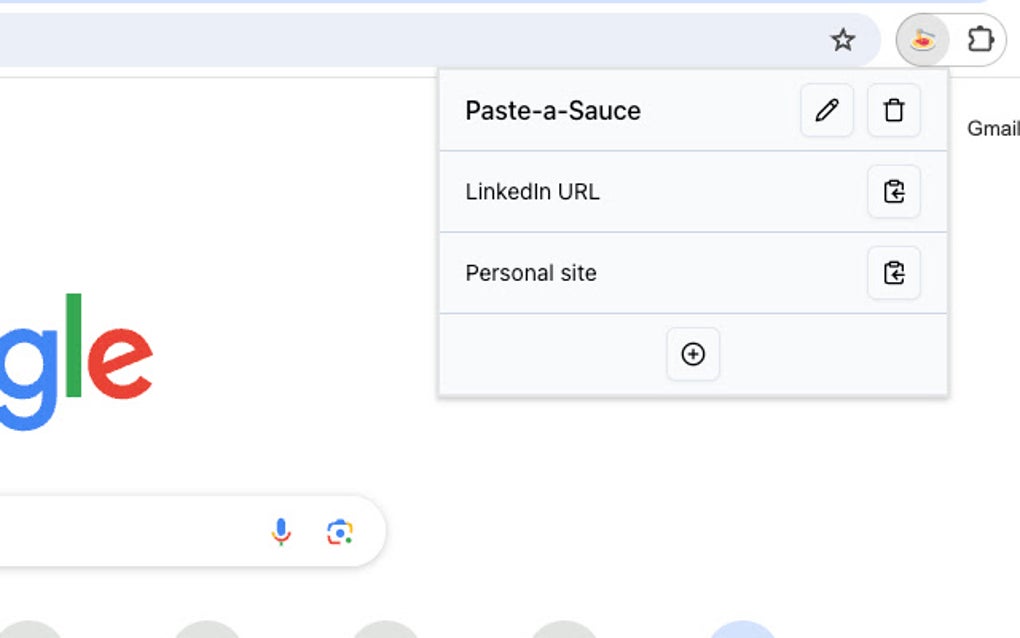Click the paste icon next to LinkedIn URL

(x=895, y=191)
